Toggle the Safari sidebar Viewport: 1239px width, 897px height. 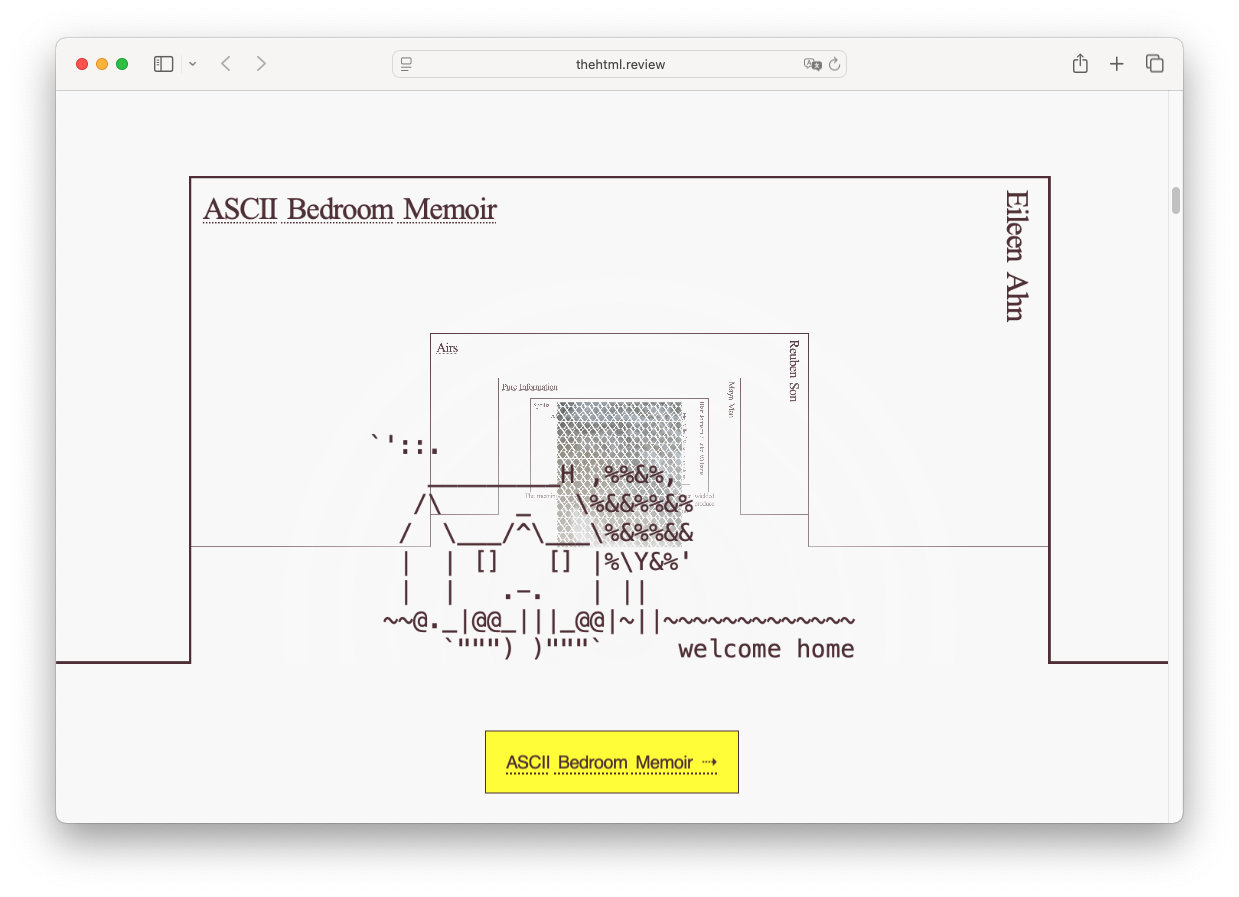164,64
